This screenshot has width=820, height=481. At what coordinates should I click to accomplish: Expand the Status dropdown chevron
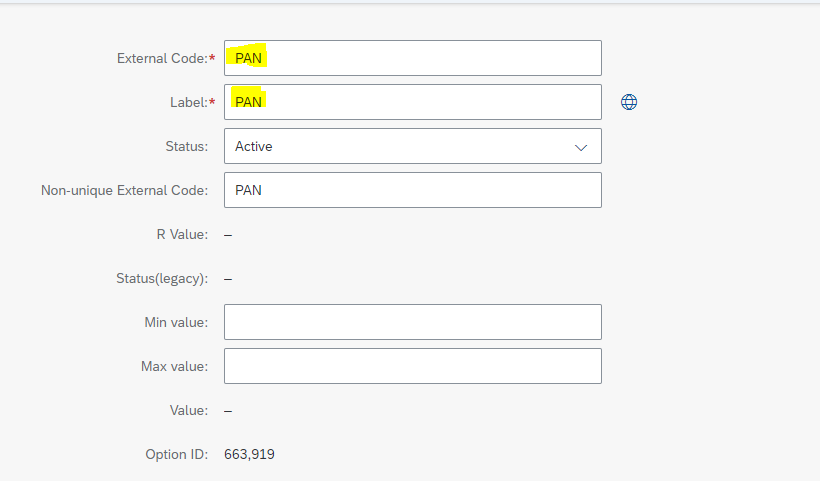tap(580, 147)
